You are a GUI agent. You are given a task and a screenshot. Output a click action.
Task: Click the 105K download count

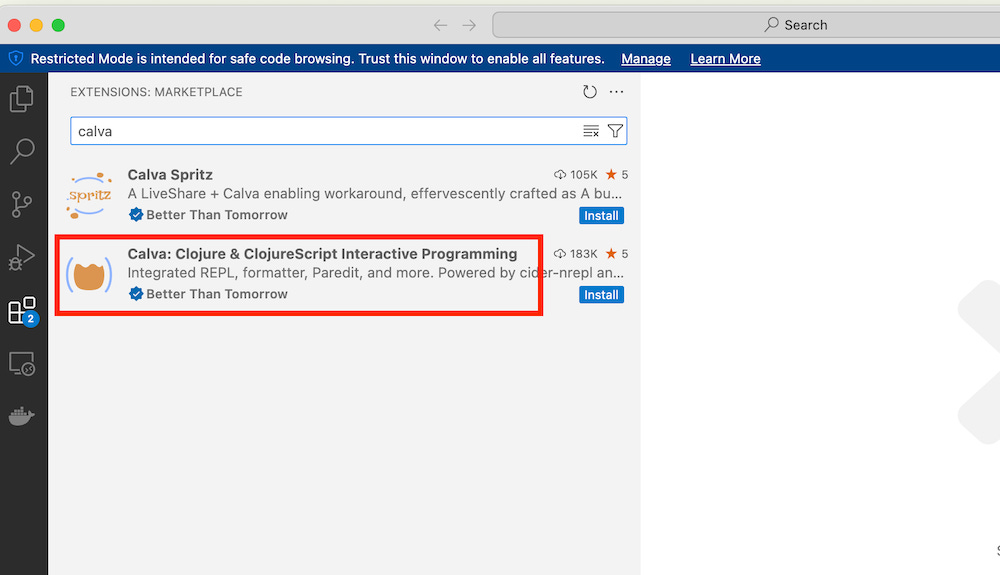point(575,175)
